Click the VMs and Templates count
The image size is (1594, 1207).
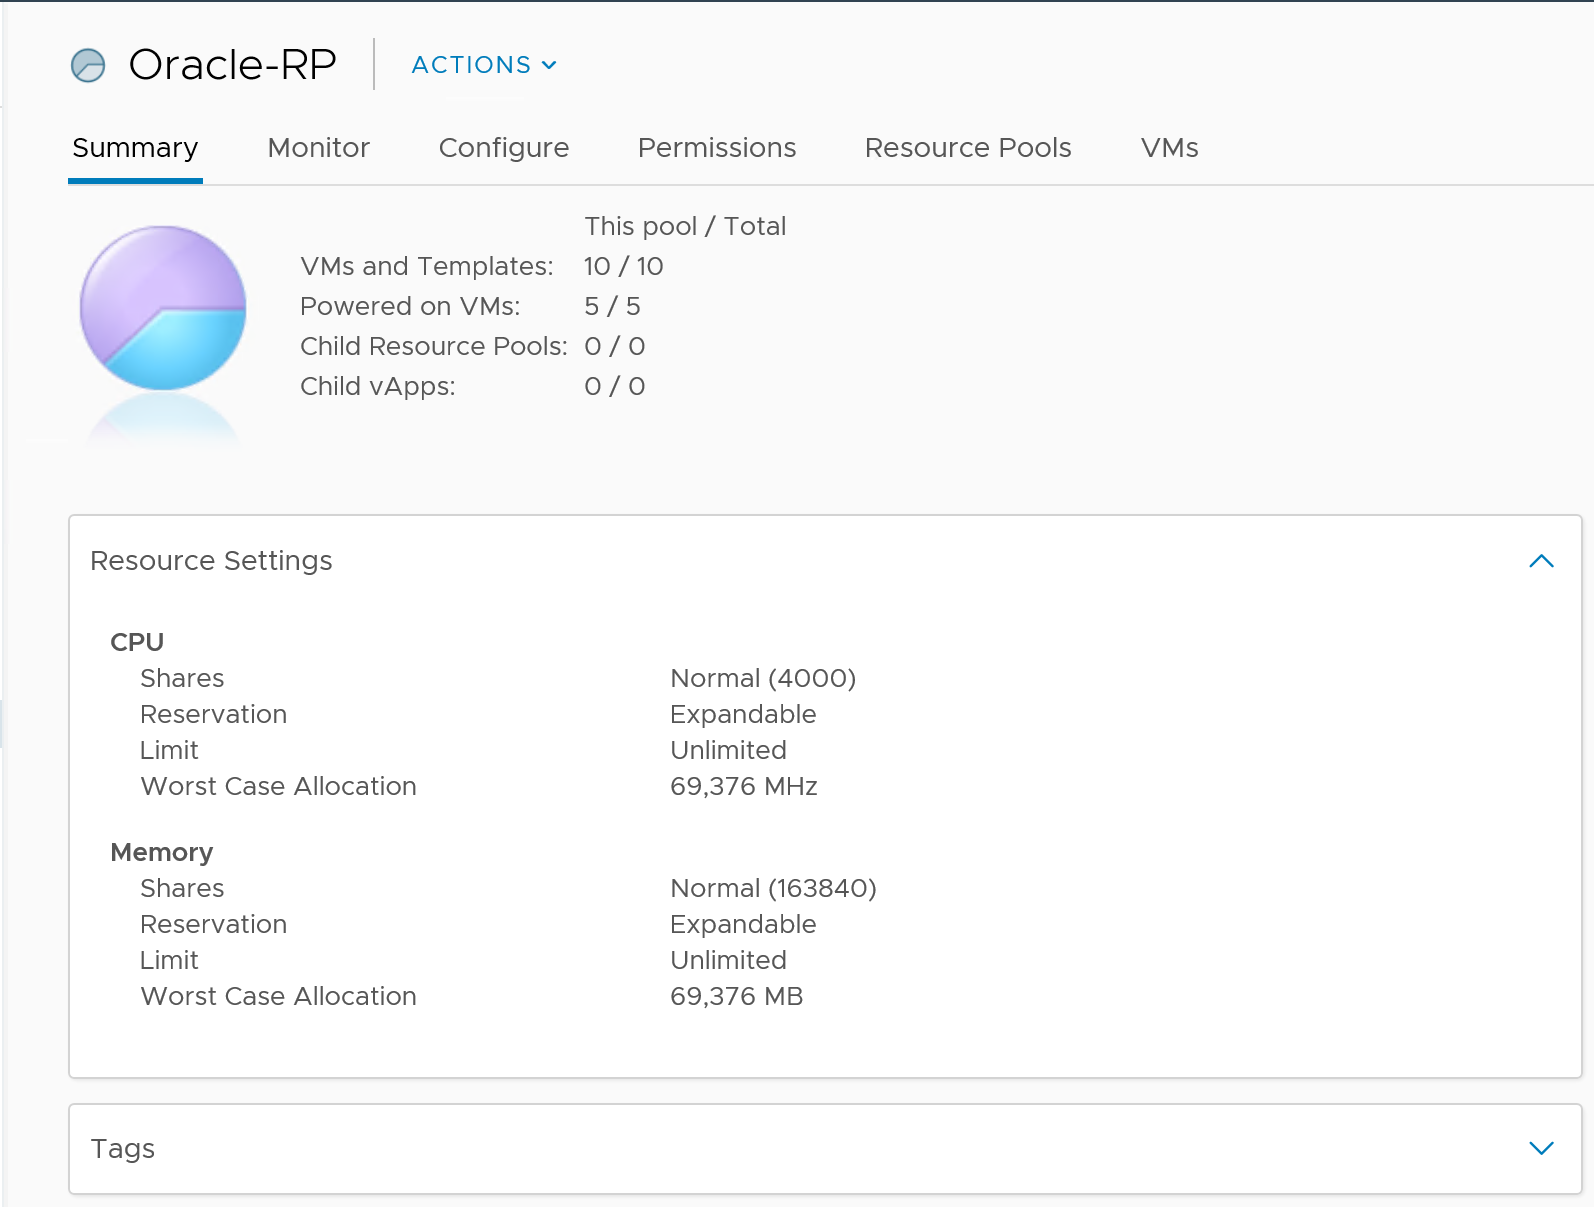623,266
